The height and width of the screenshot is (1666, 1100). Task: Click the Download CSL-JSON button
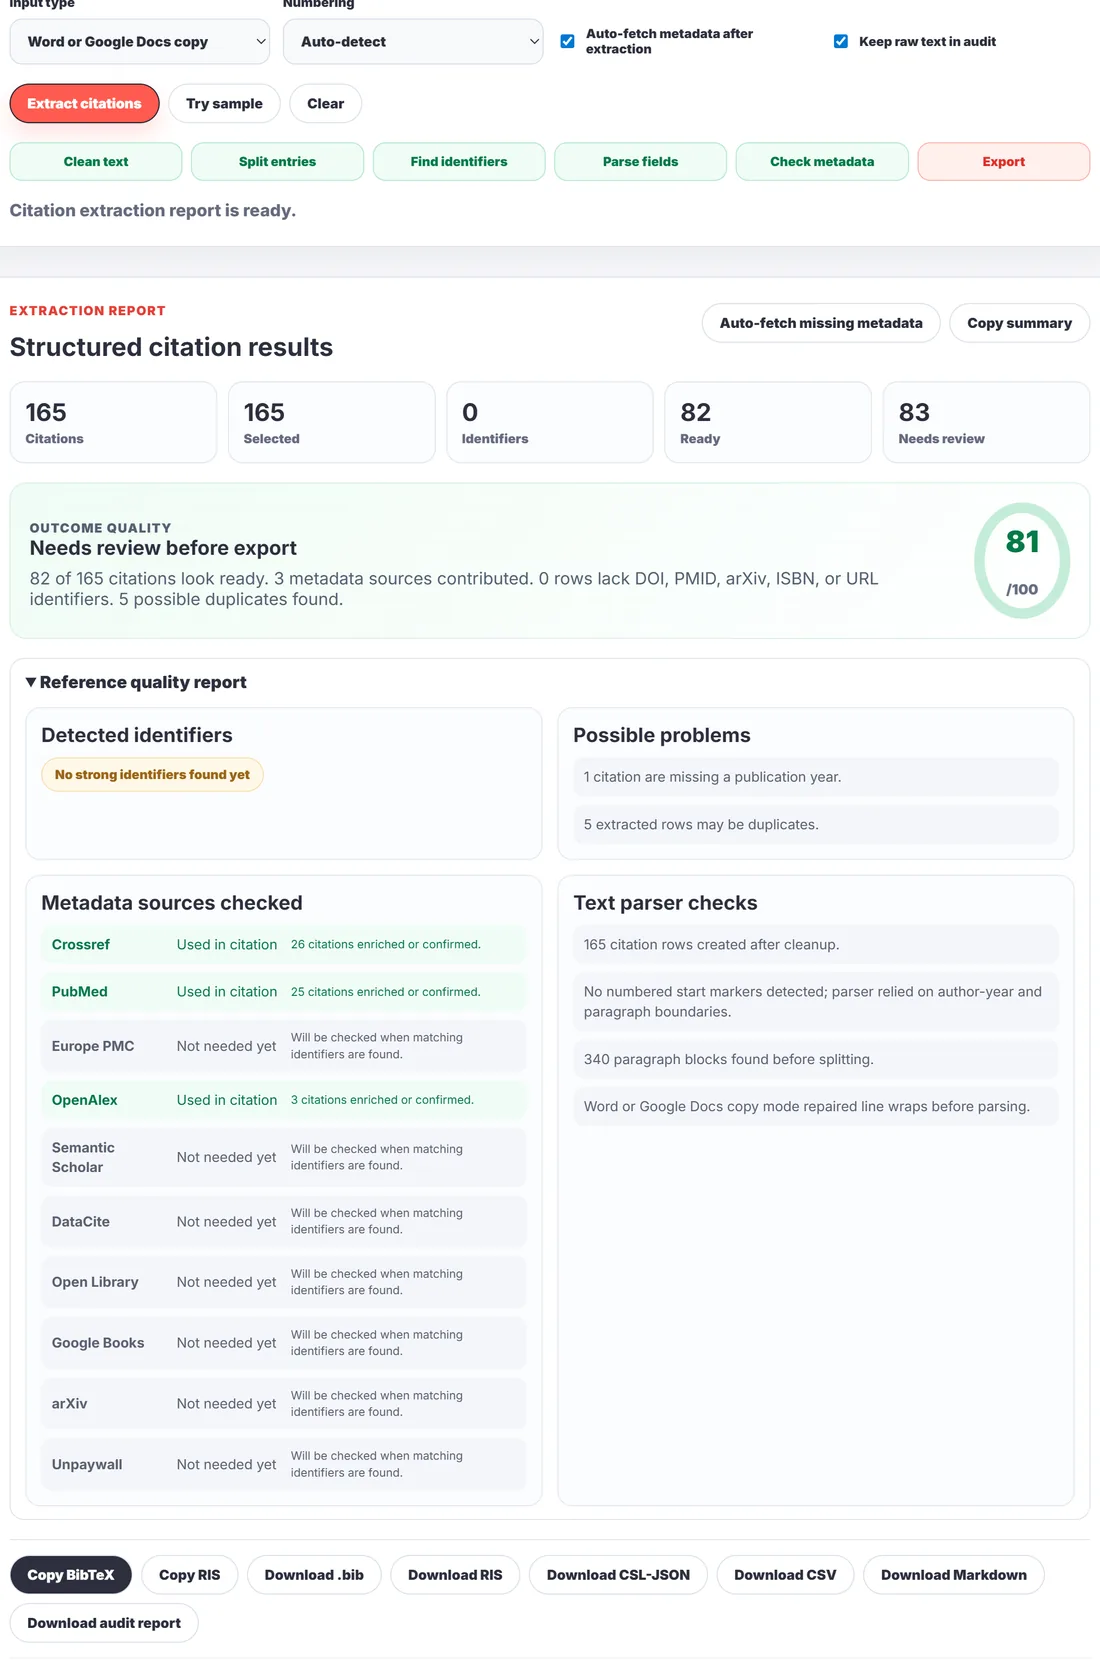pos(618,1575)
